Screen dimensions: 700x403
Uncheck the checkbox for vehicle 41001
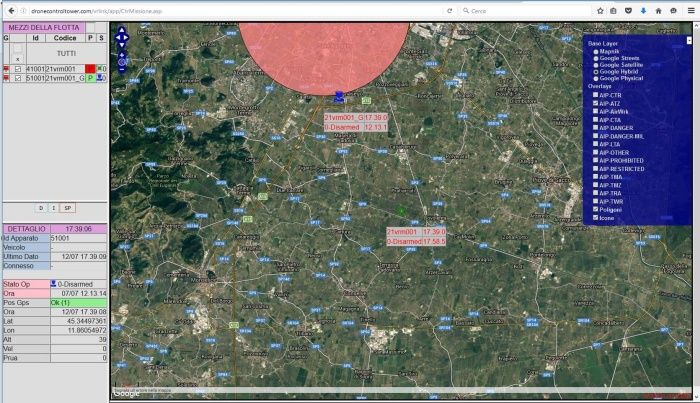click(x=17, y=69)
